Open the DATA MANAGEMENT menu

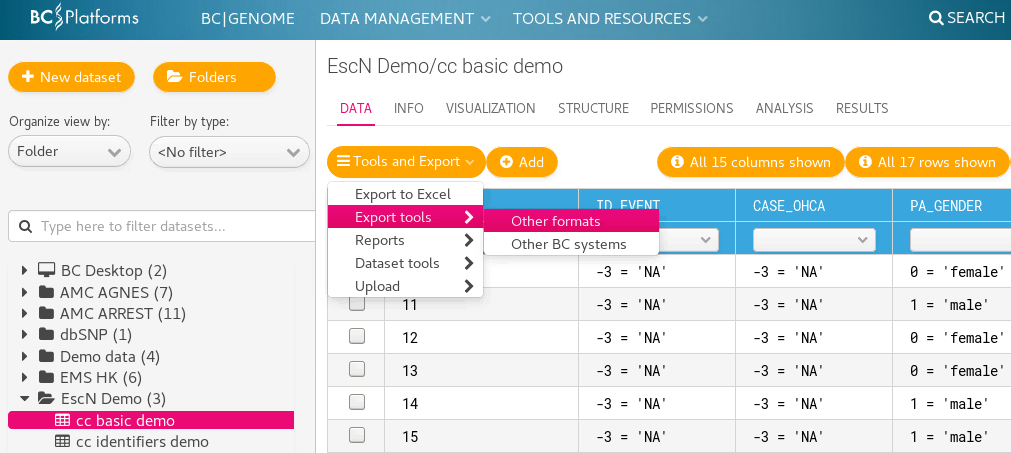405,19
